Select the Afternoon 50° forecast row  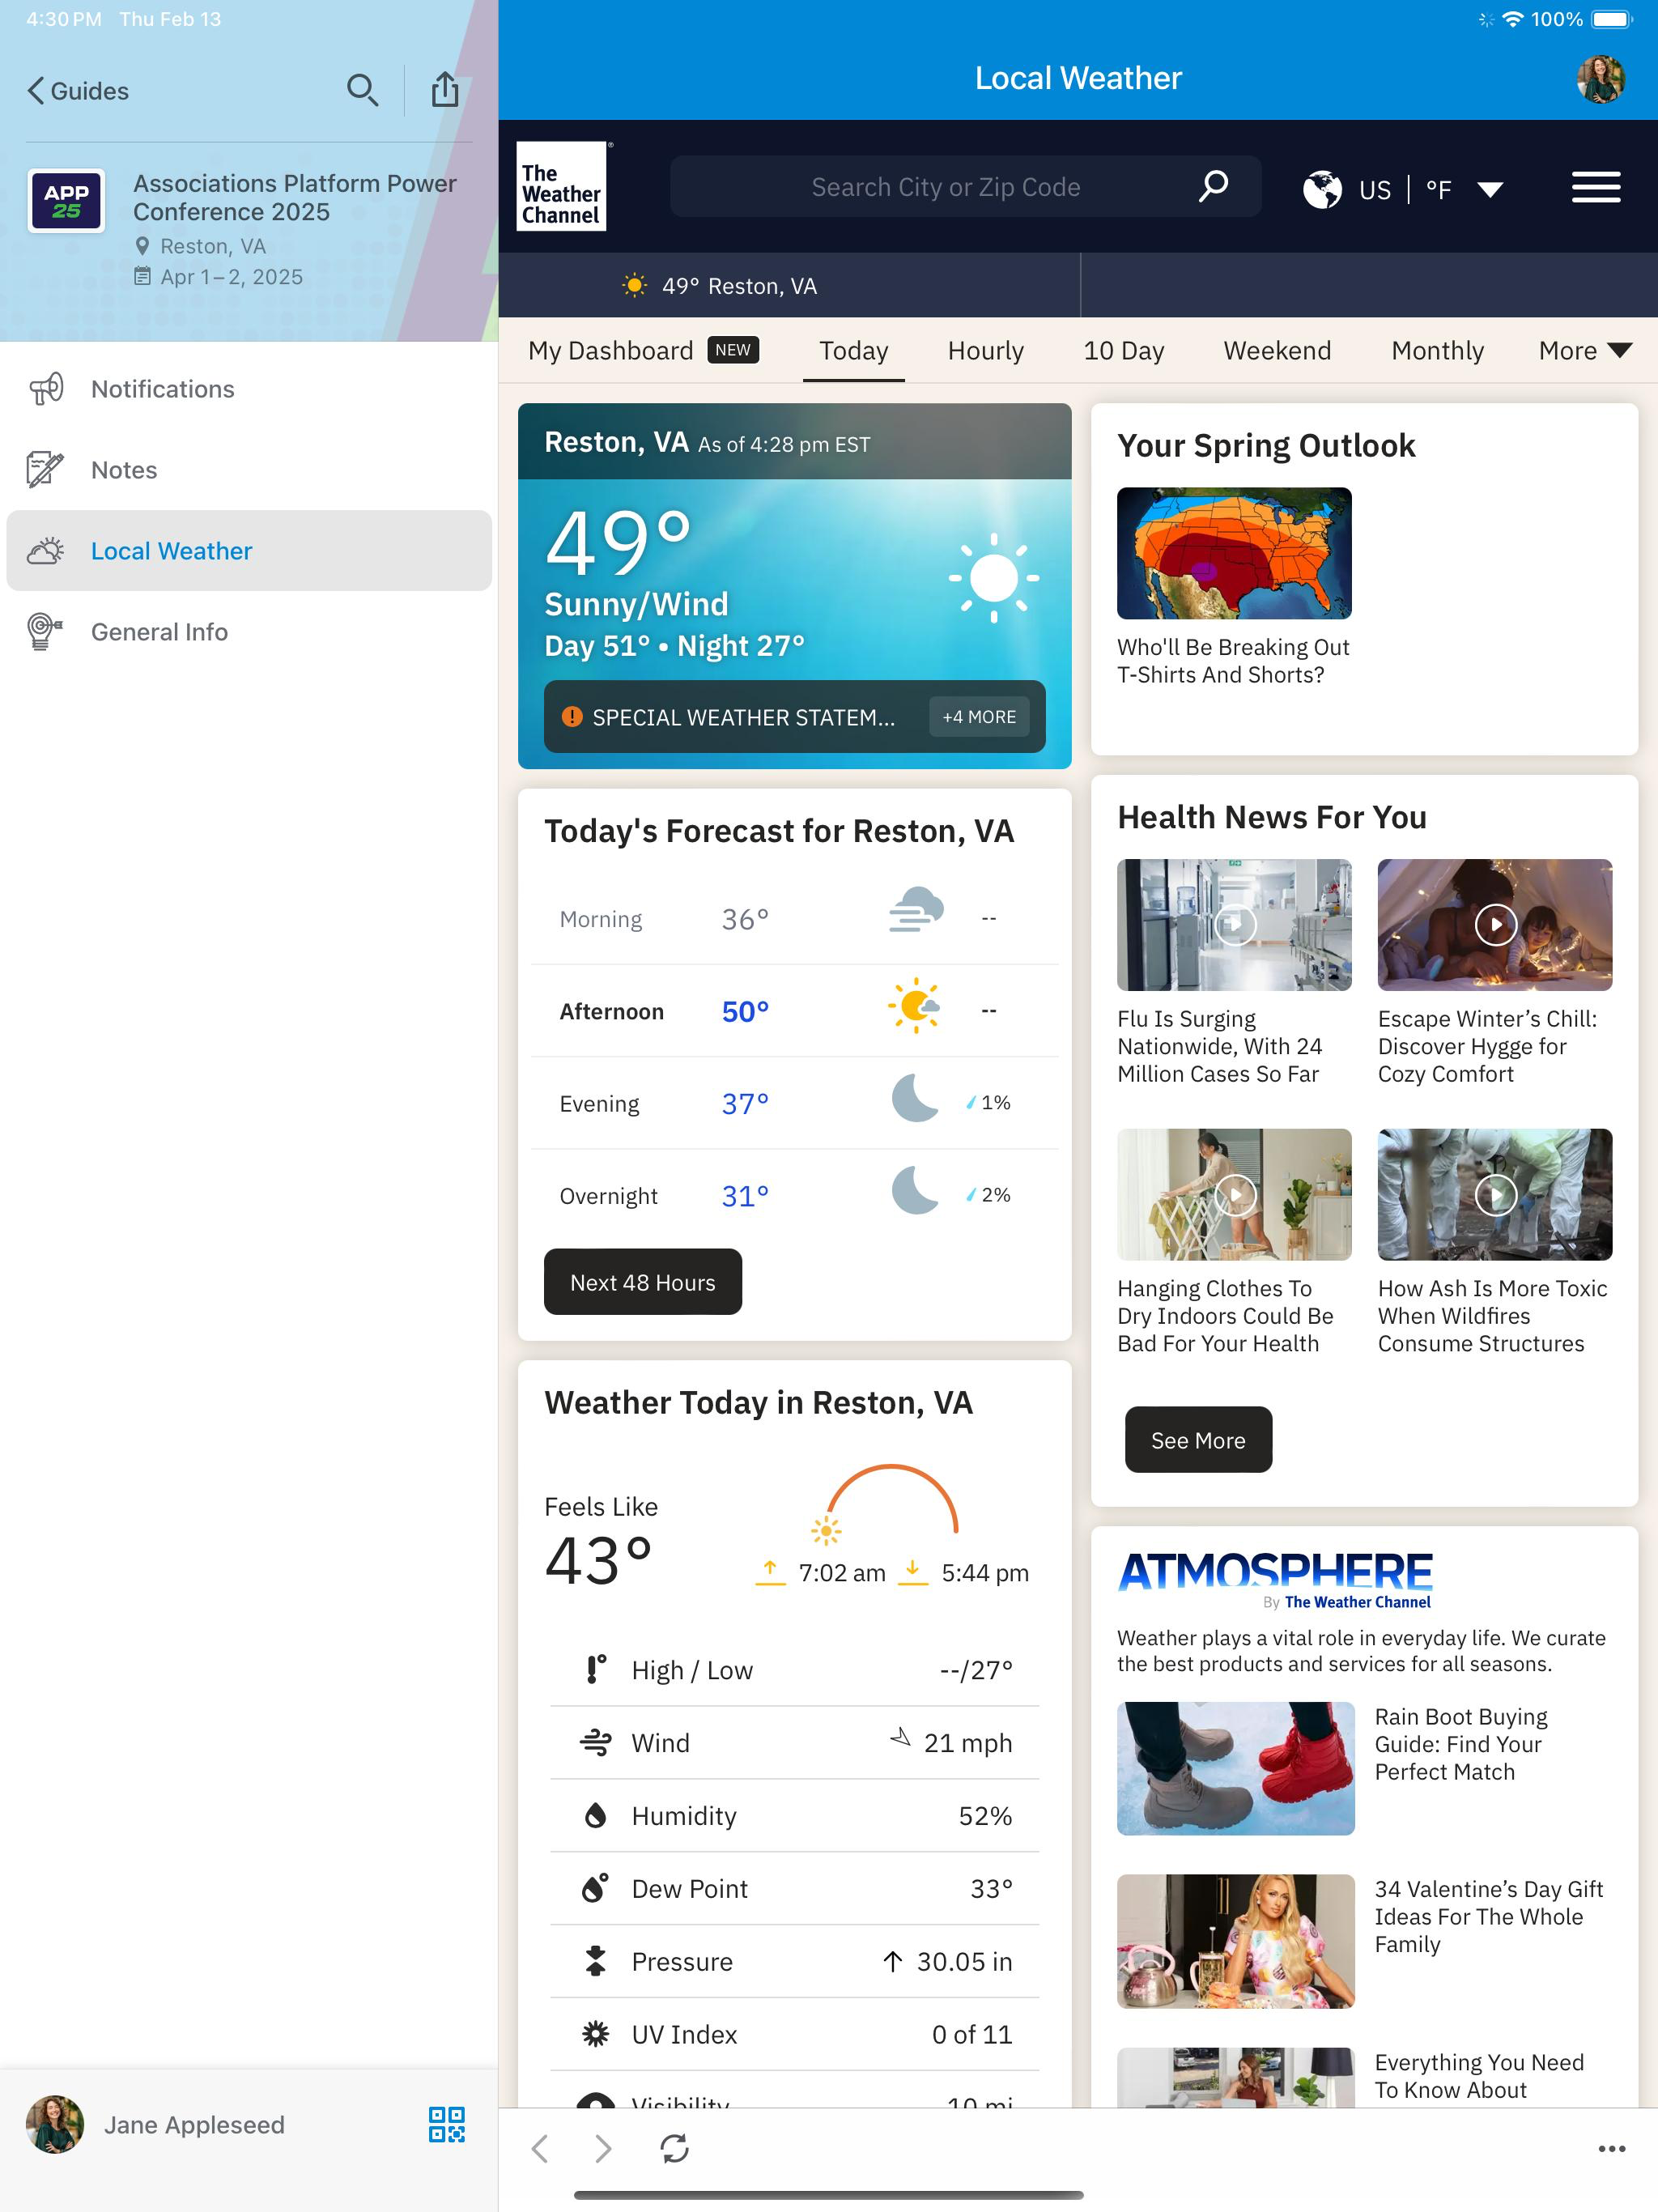tap(795, 1011)
